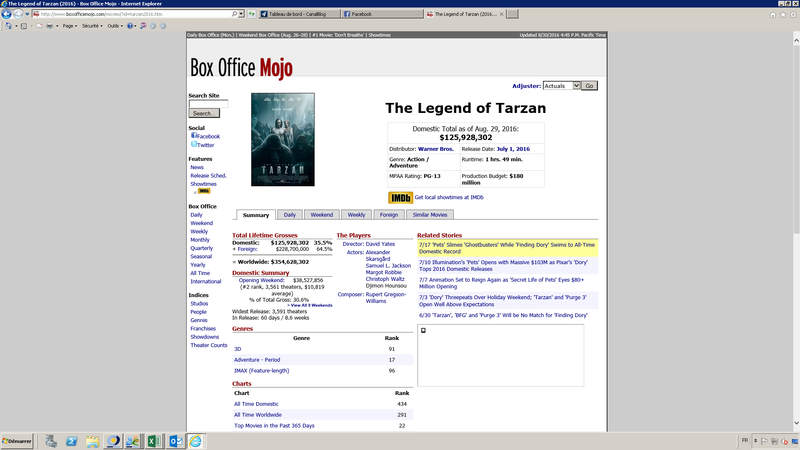Switch to the Facebook browser tab
Image resolution: width=800 pixels, height=450 pixels.
[382, 14]
